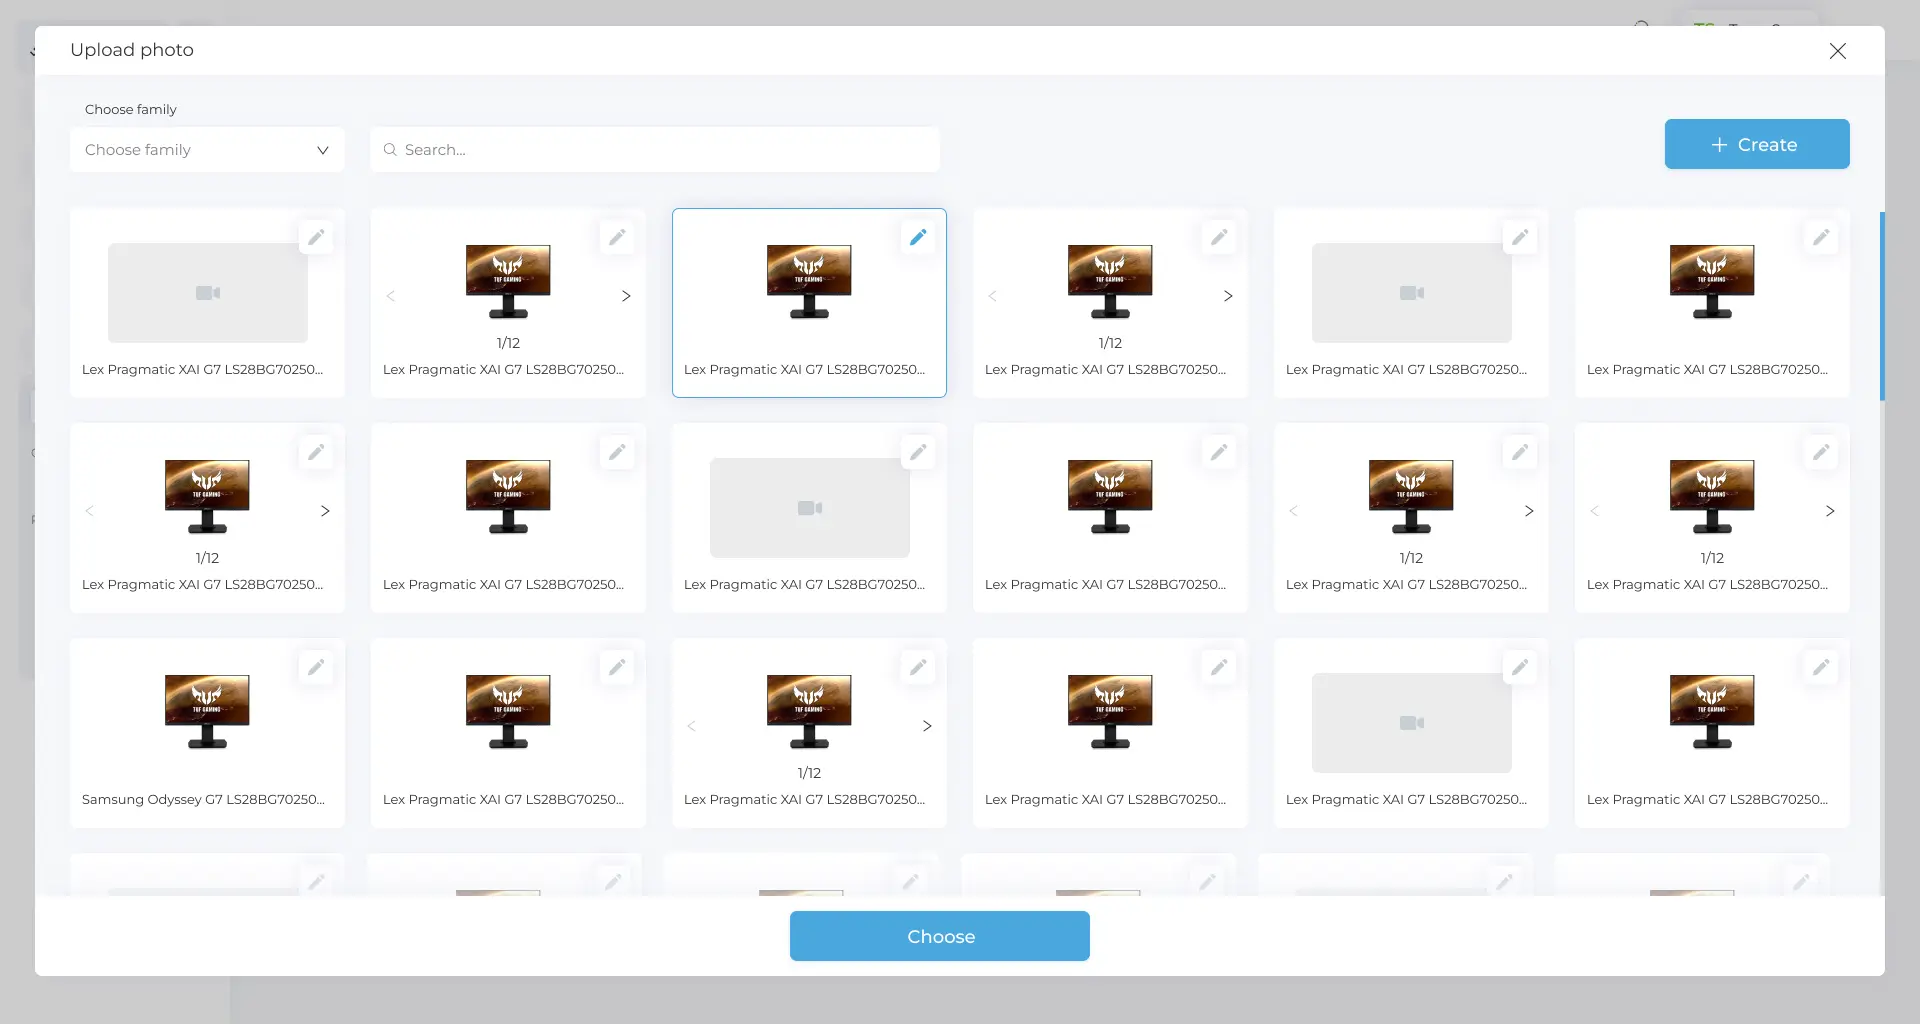Click the pencil icon on Samsung Odyssey G7 card
The image size is (1920, 1024).
tap(316, 668)
